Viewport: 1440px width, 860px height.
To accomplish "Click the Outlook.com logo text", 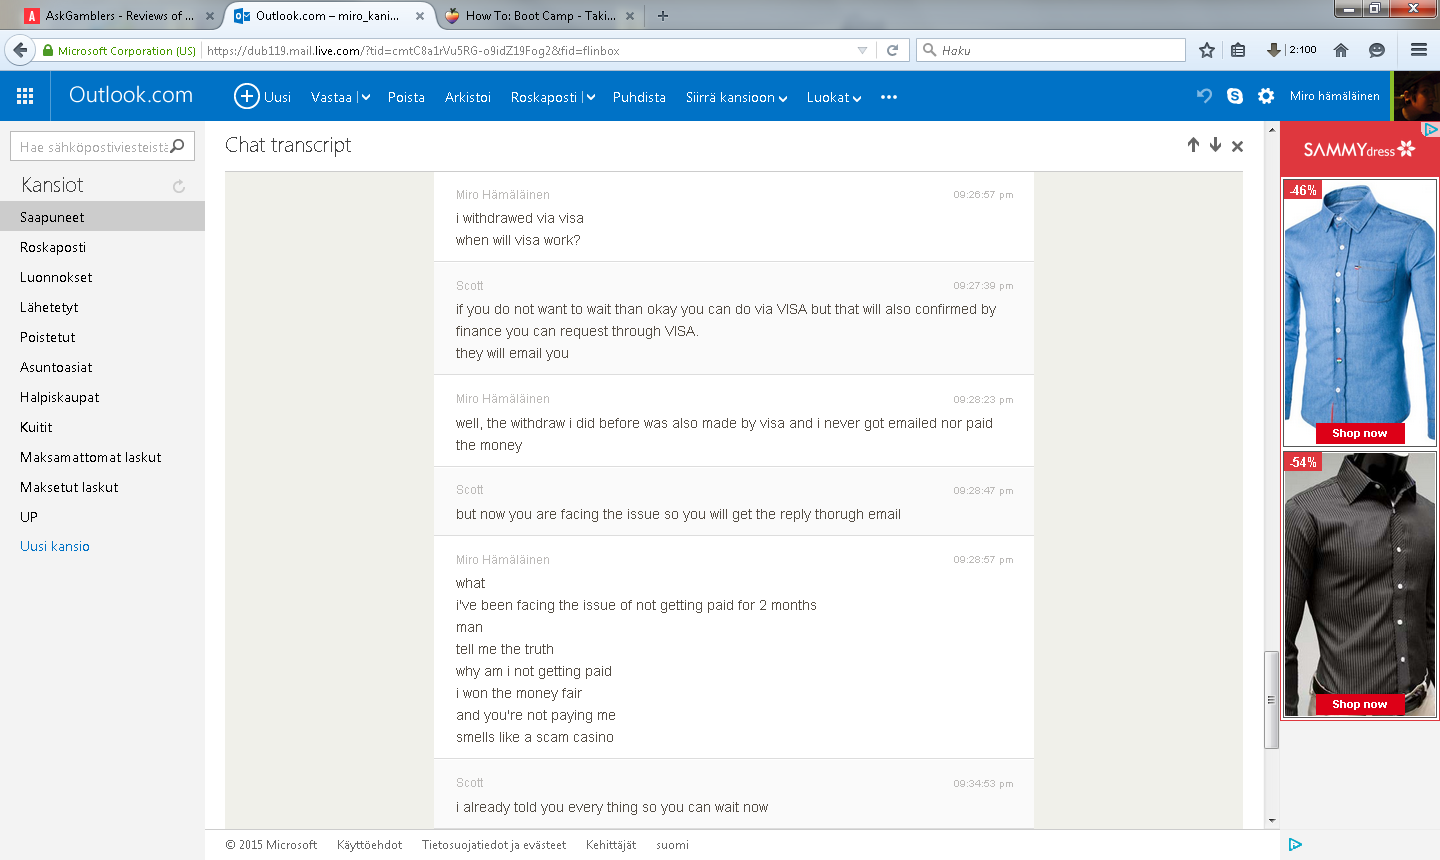I will click(x=131, y=95).
